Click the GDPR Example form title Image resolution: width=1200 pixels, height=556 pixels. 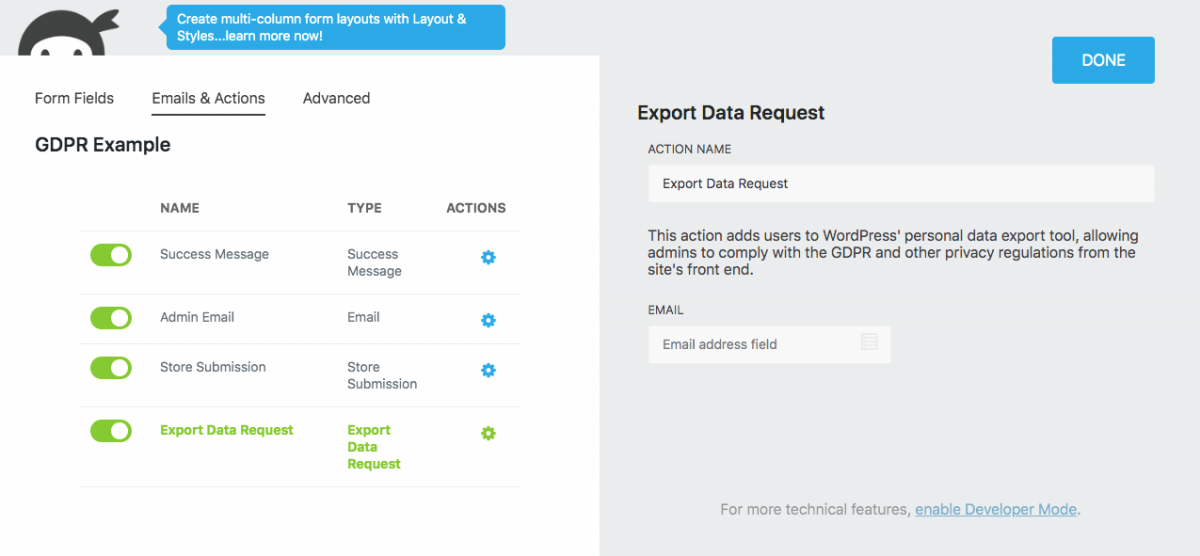coord(103,145)
